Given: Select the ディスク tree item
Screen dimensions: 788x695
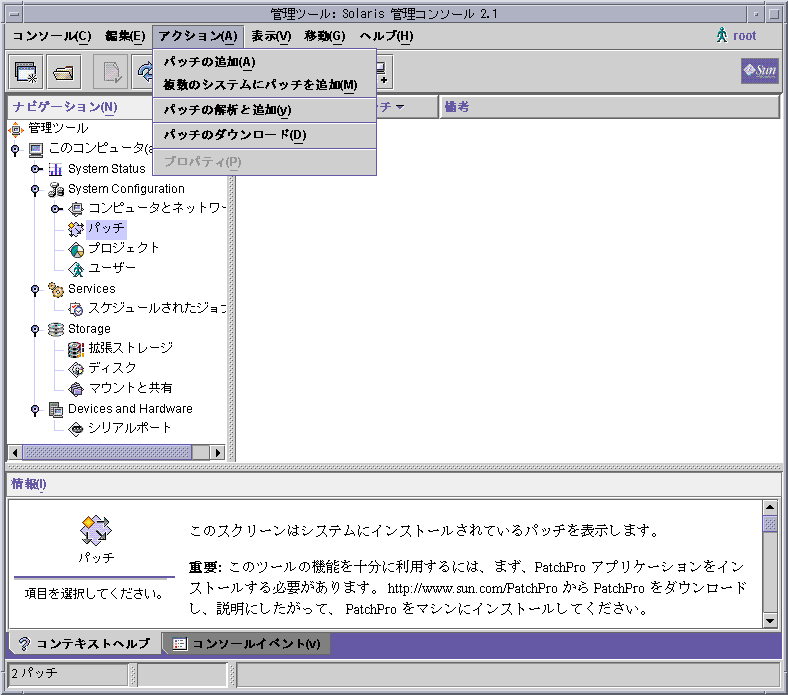Looking at the screenshot, I should [112, 368].
